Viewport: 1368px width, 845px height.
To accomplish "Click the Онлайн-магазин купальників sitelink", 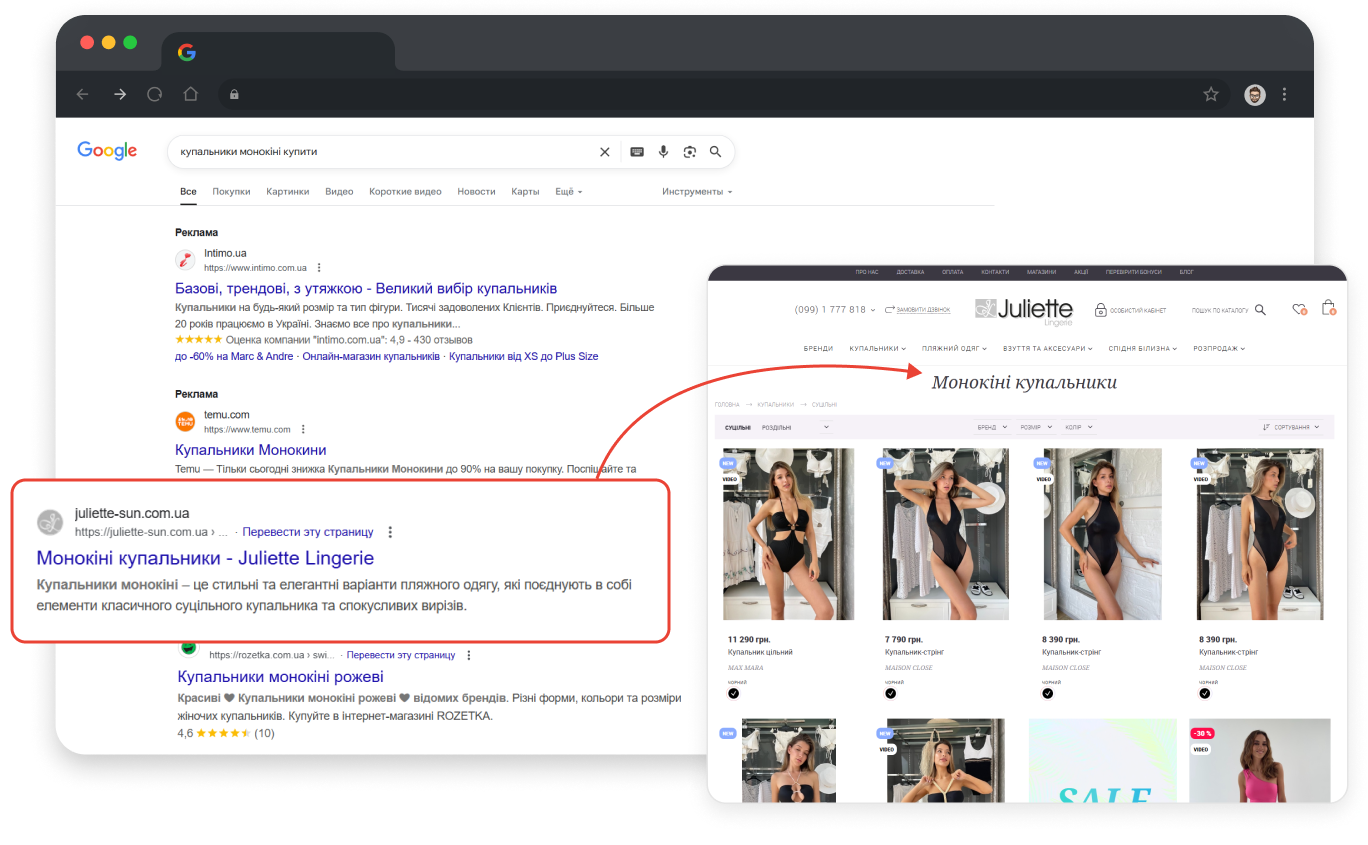I will pos(371,356).
